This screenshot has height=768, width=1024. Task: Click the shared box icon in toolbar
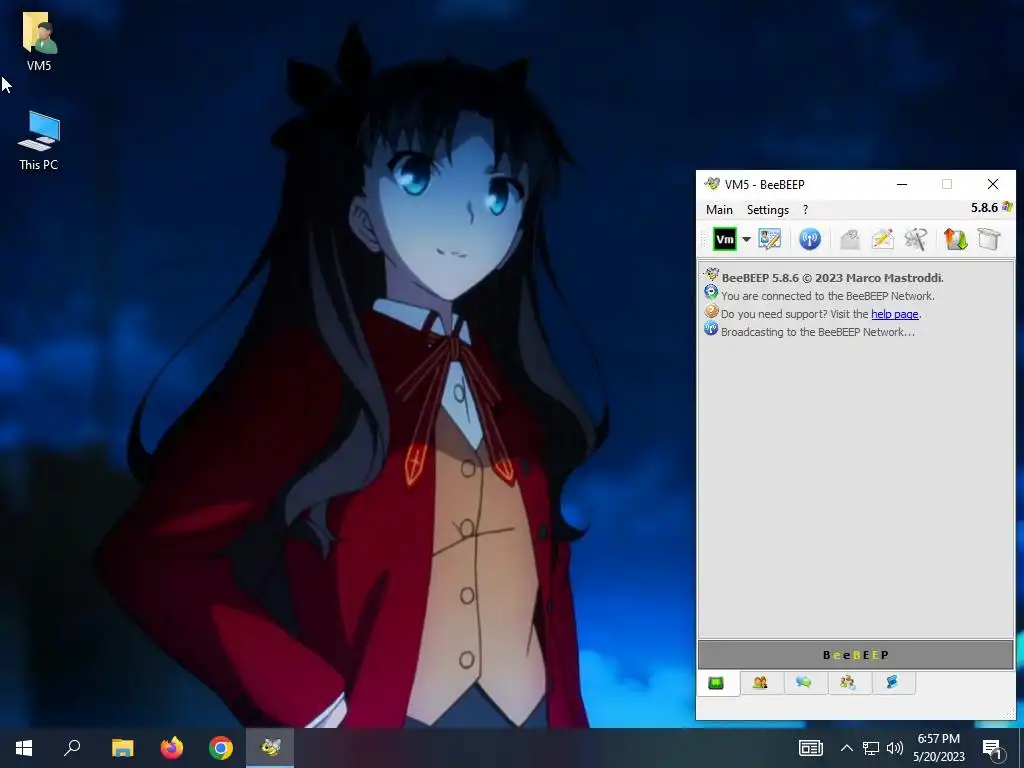pyautogui.click(x=989, y=239)
